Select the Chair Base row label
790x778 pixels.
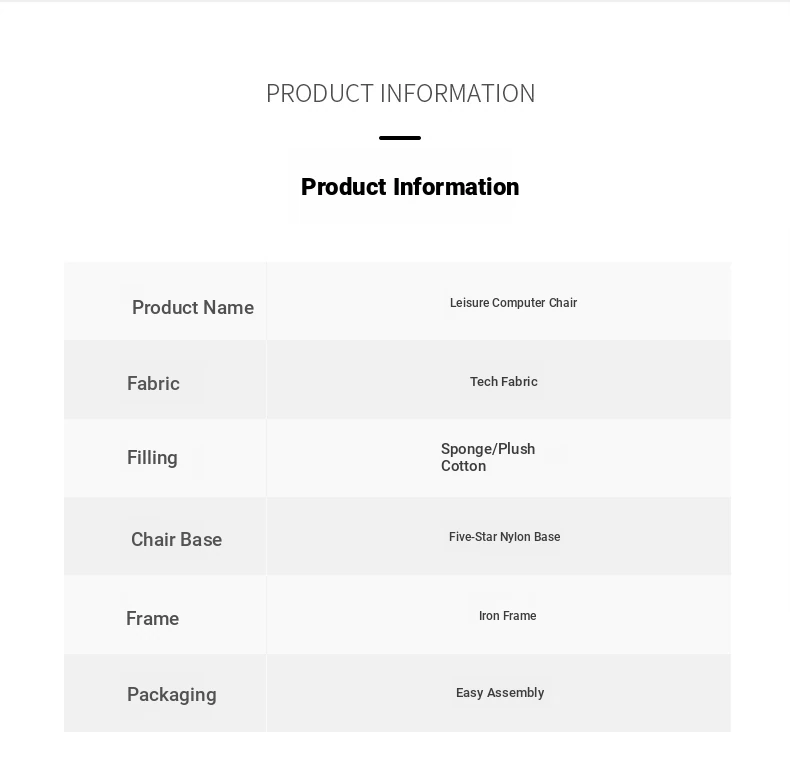(x=176, y=540)
